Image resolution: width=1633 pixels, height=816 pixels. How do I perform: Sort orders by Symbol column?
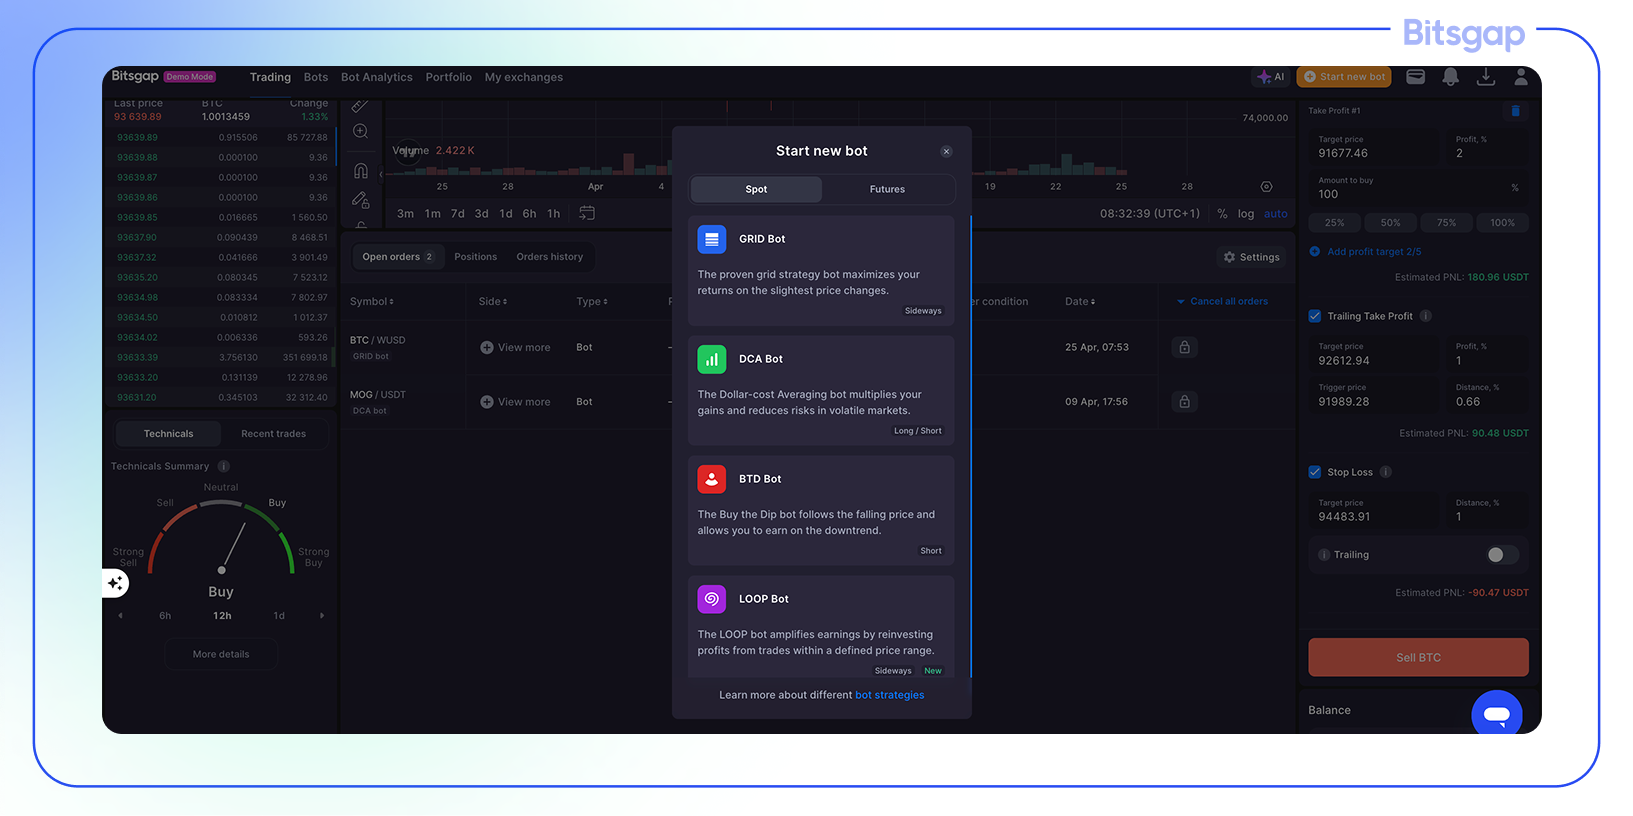click(372, 301)
